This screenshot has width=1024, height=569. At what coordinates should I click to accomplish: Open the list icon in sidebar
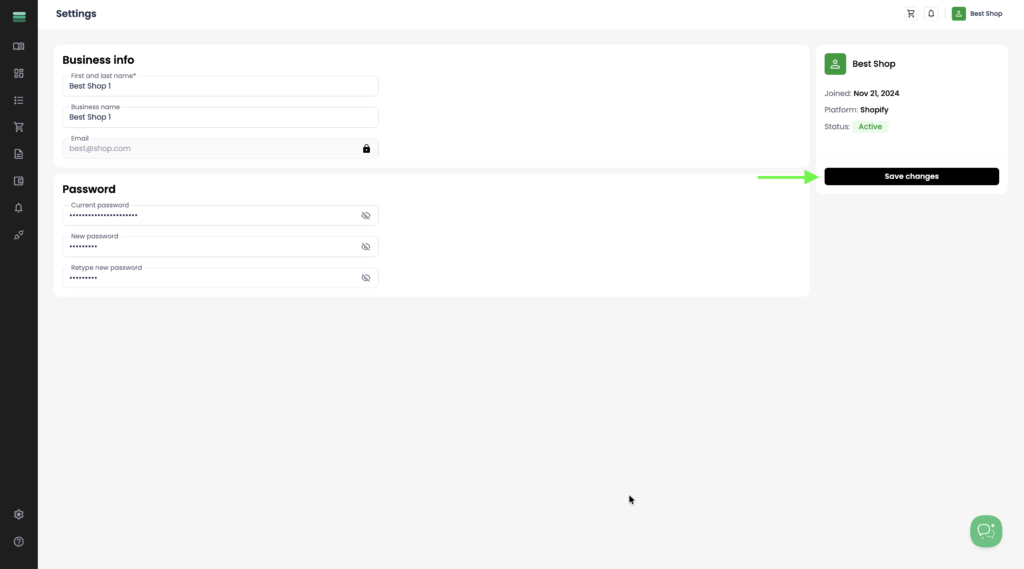click(x=19, y=101)
